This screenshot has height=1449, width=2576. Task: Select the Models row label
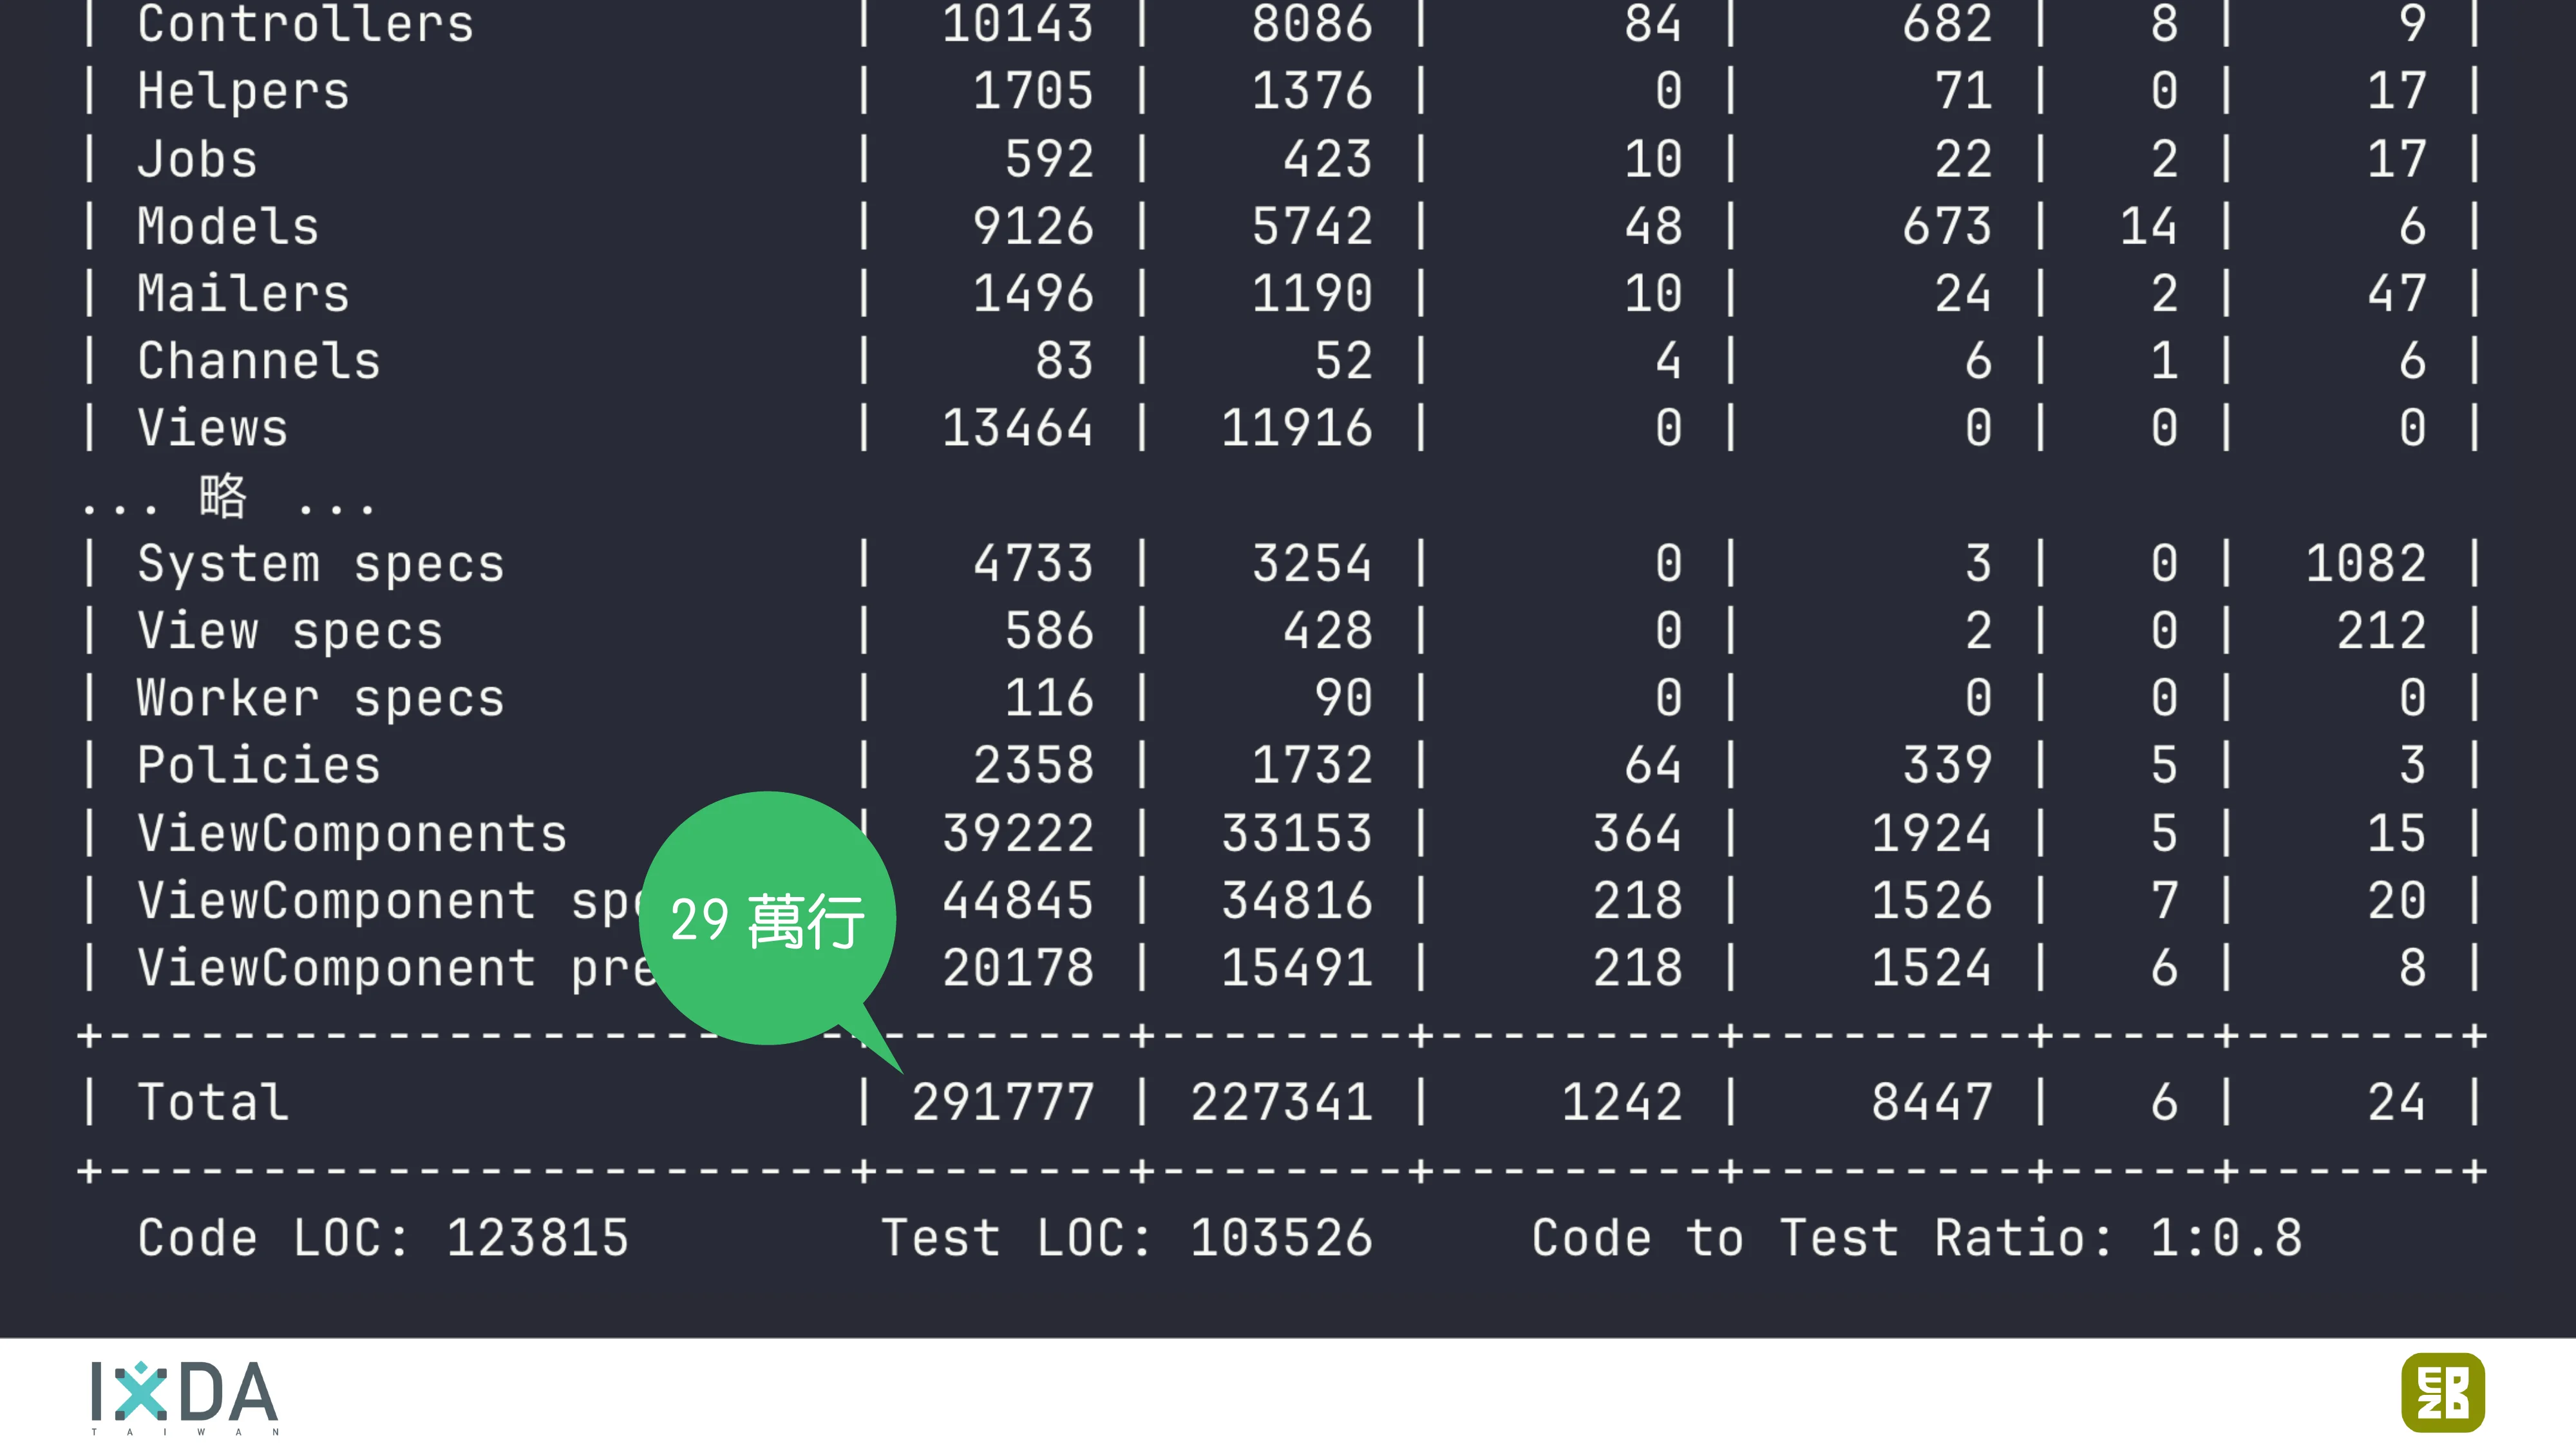tap(228, 226)
